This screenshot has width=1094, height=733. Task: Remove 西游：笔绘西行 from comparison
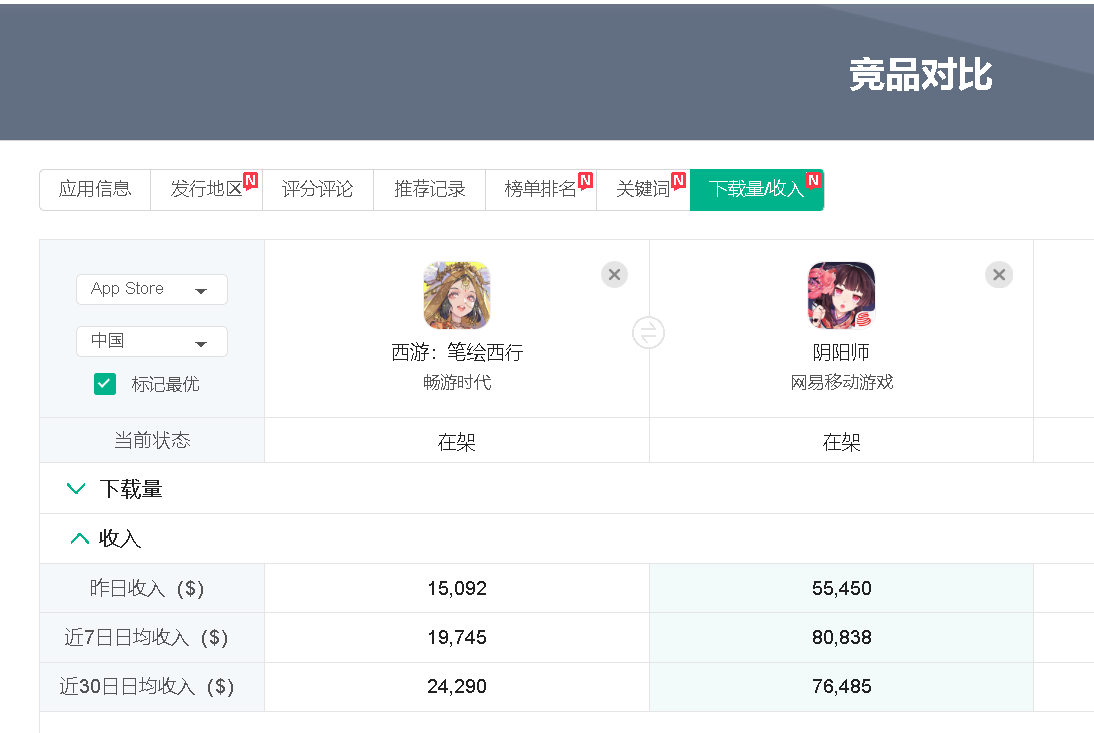(614, 275)
